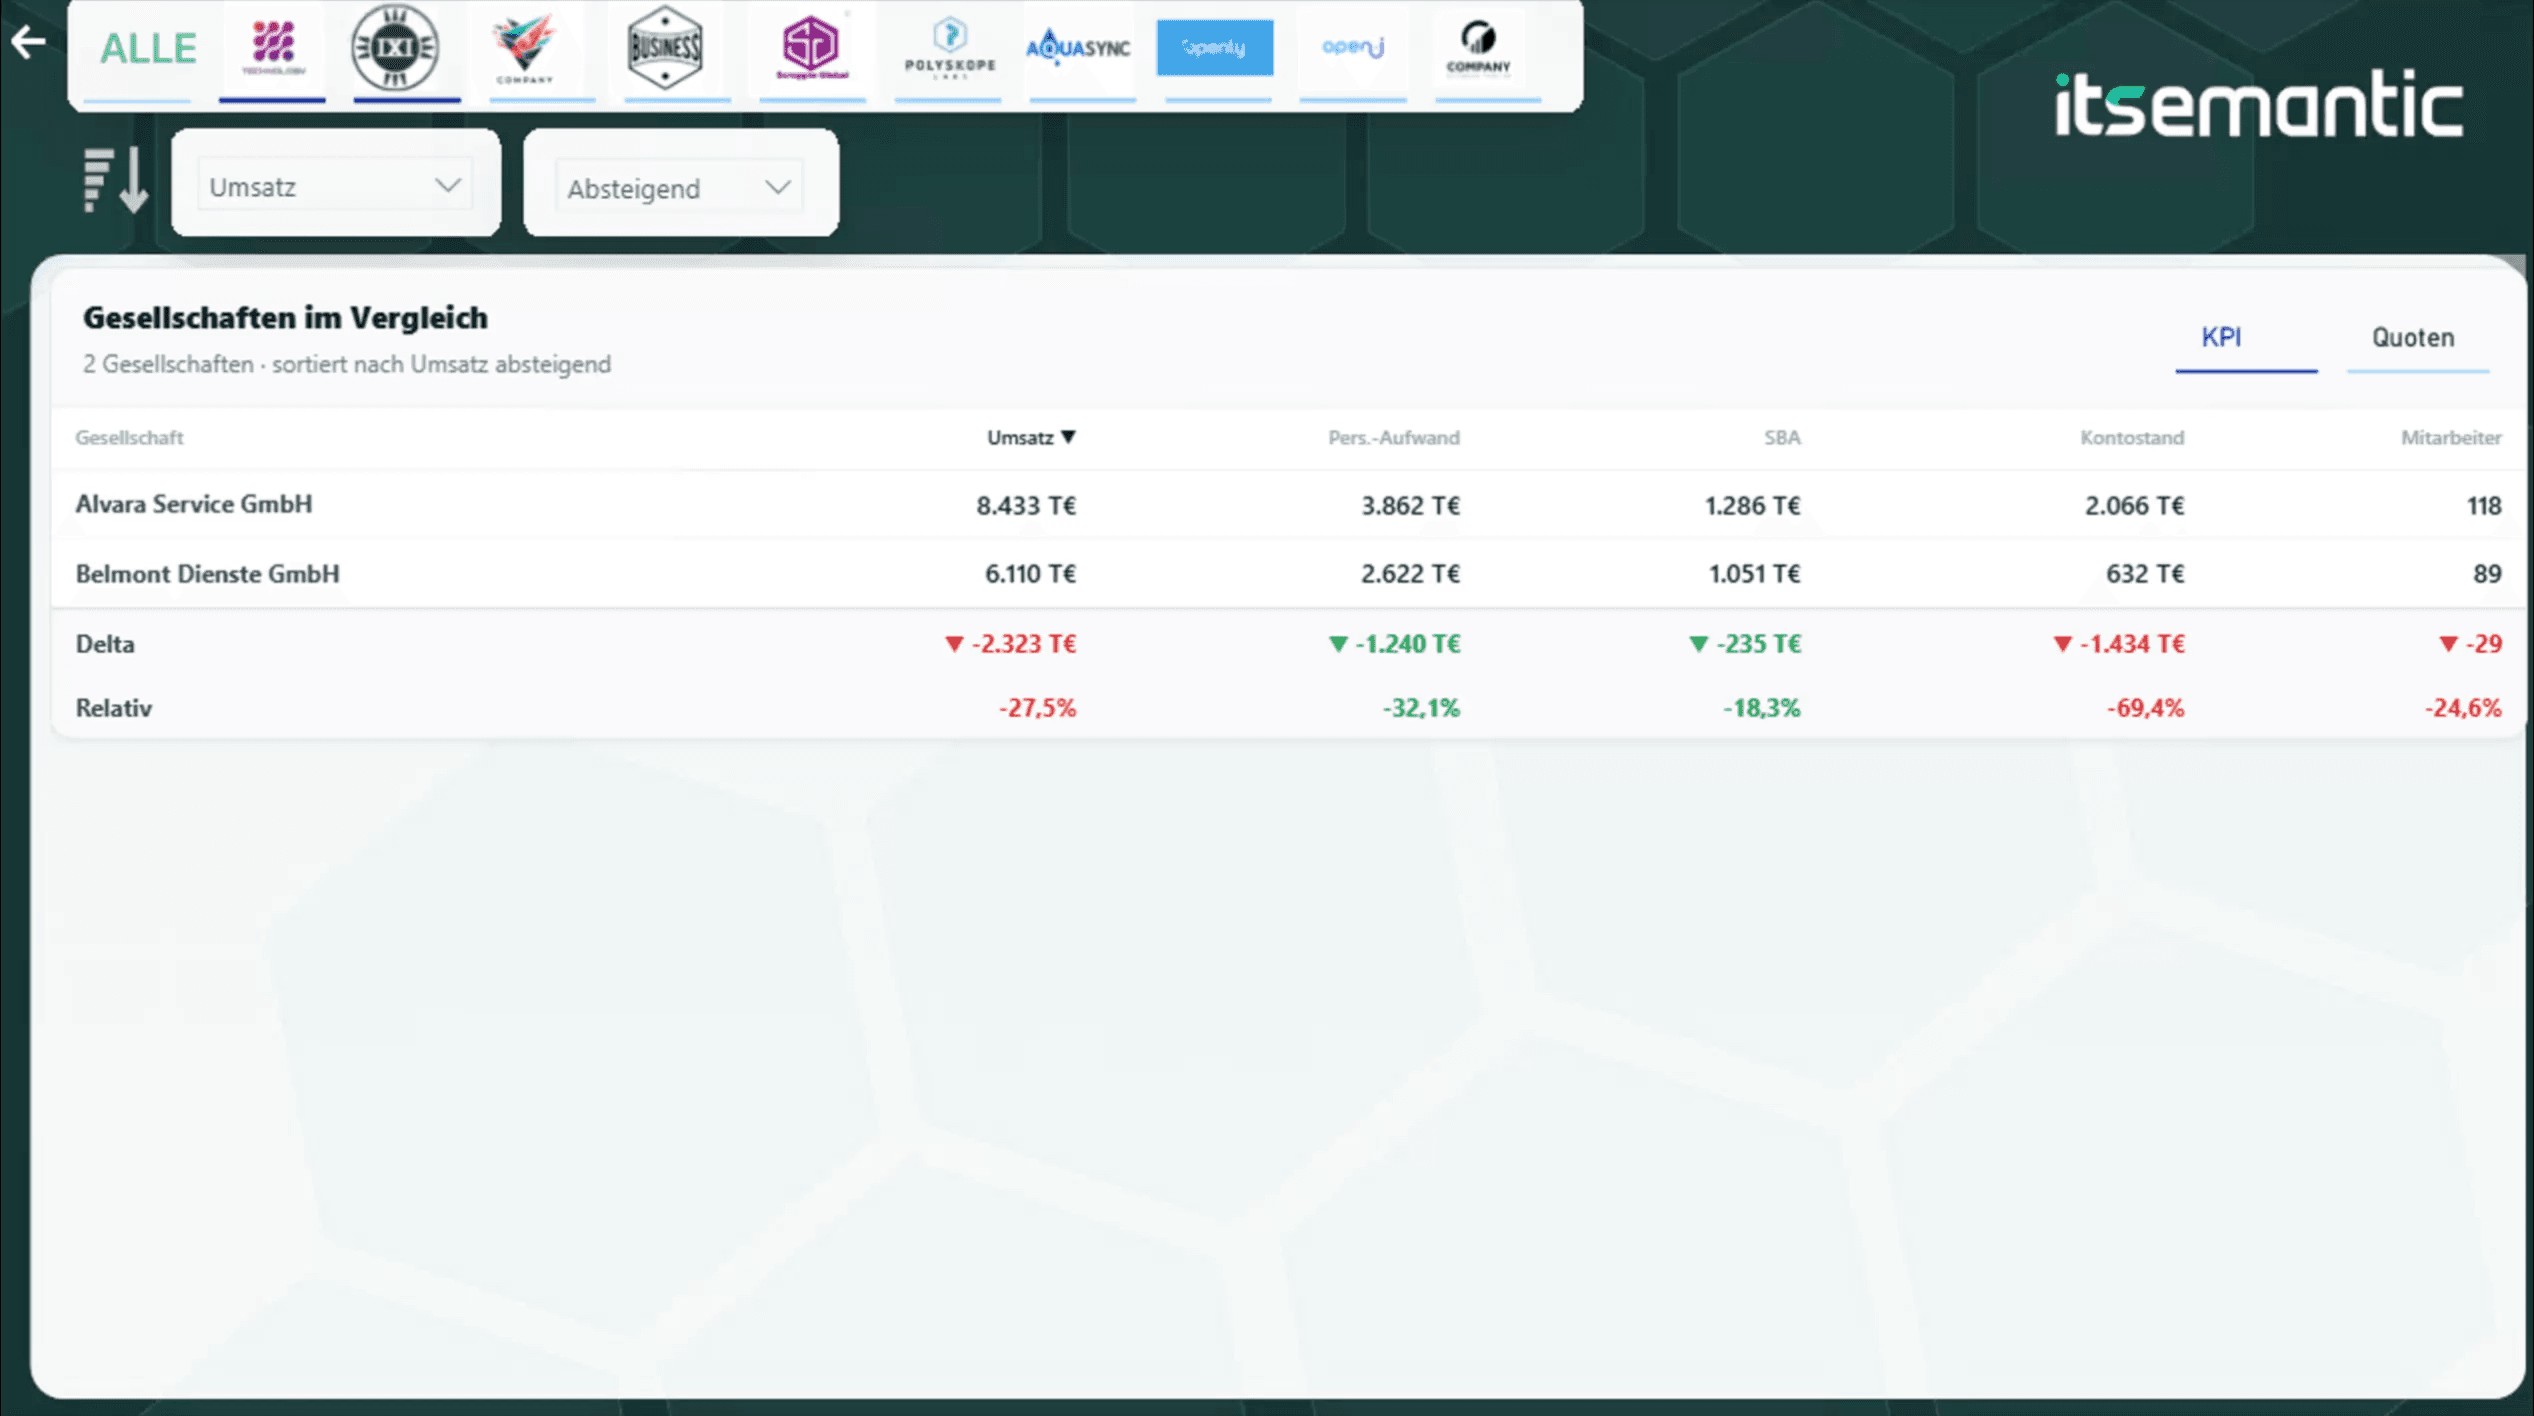The height and width of the screenshot is (1416, 2534).
Task: Click the -69,4% relative value
Action: 2146,708
